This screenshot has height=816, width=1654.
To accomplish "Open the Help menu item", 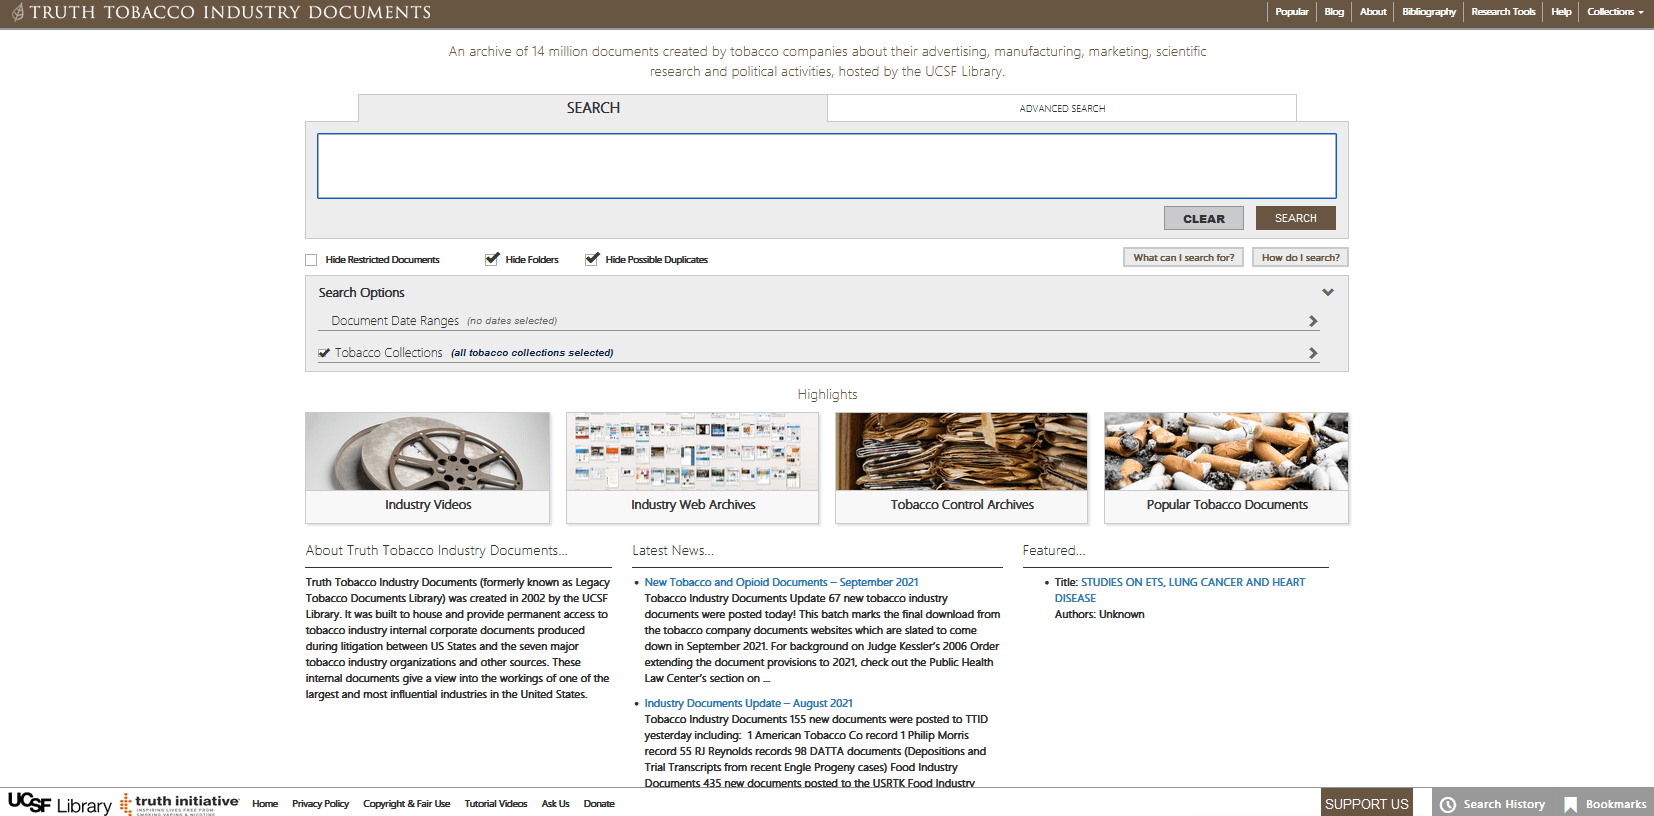I will coord(1561,12).
